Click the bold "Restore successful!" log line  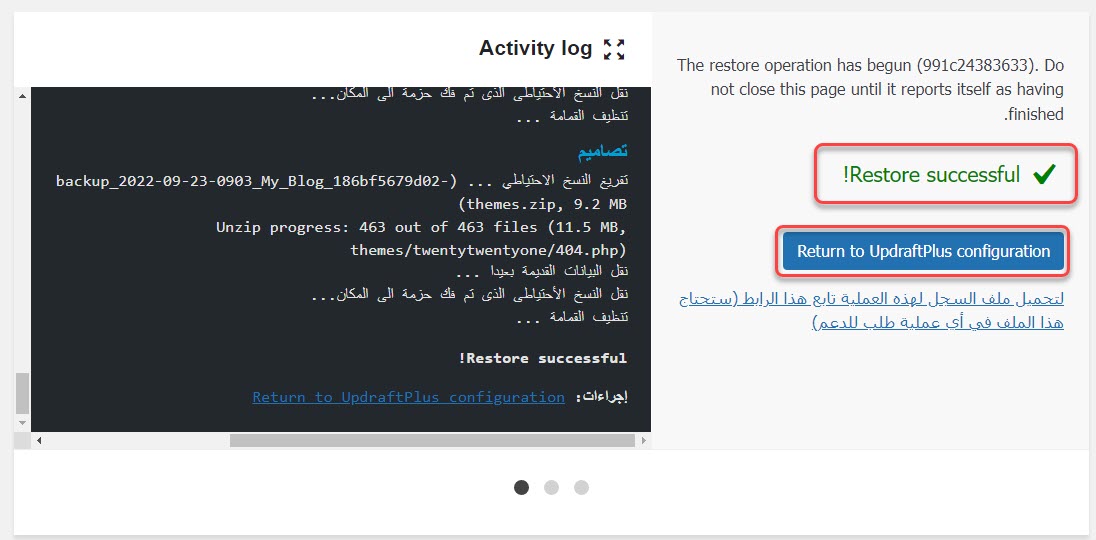[542, 357]
